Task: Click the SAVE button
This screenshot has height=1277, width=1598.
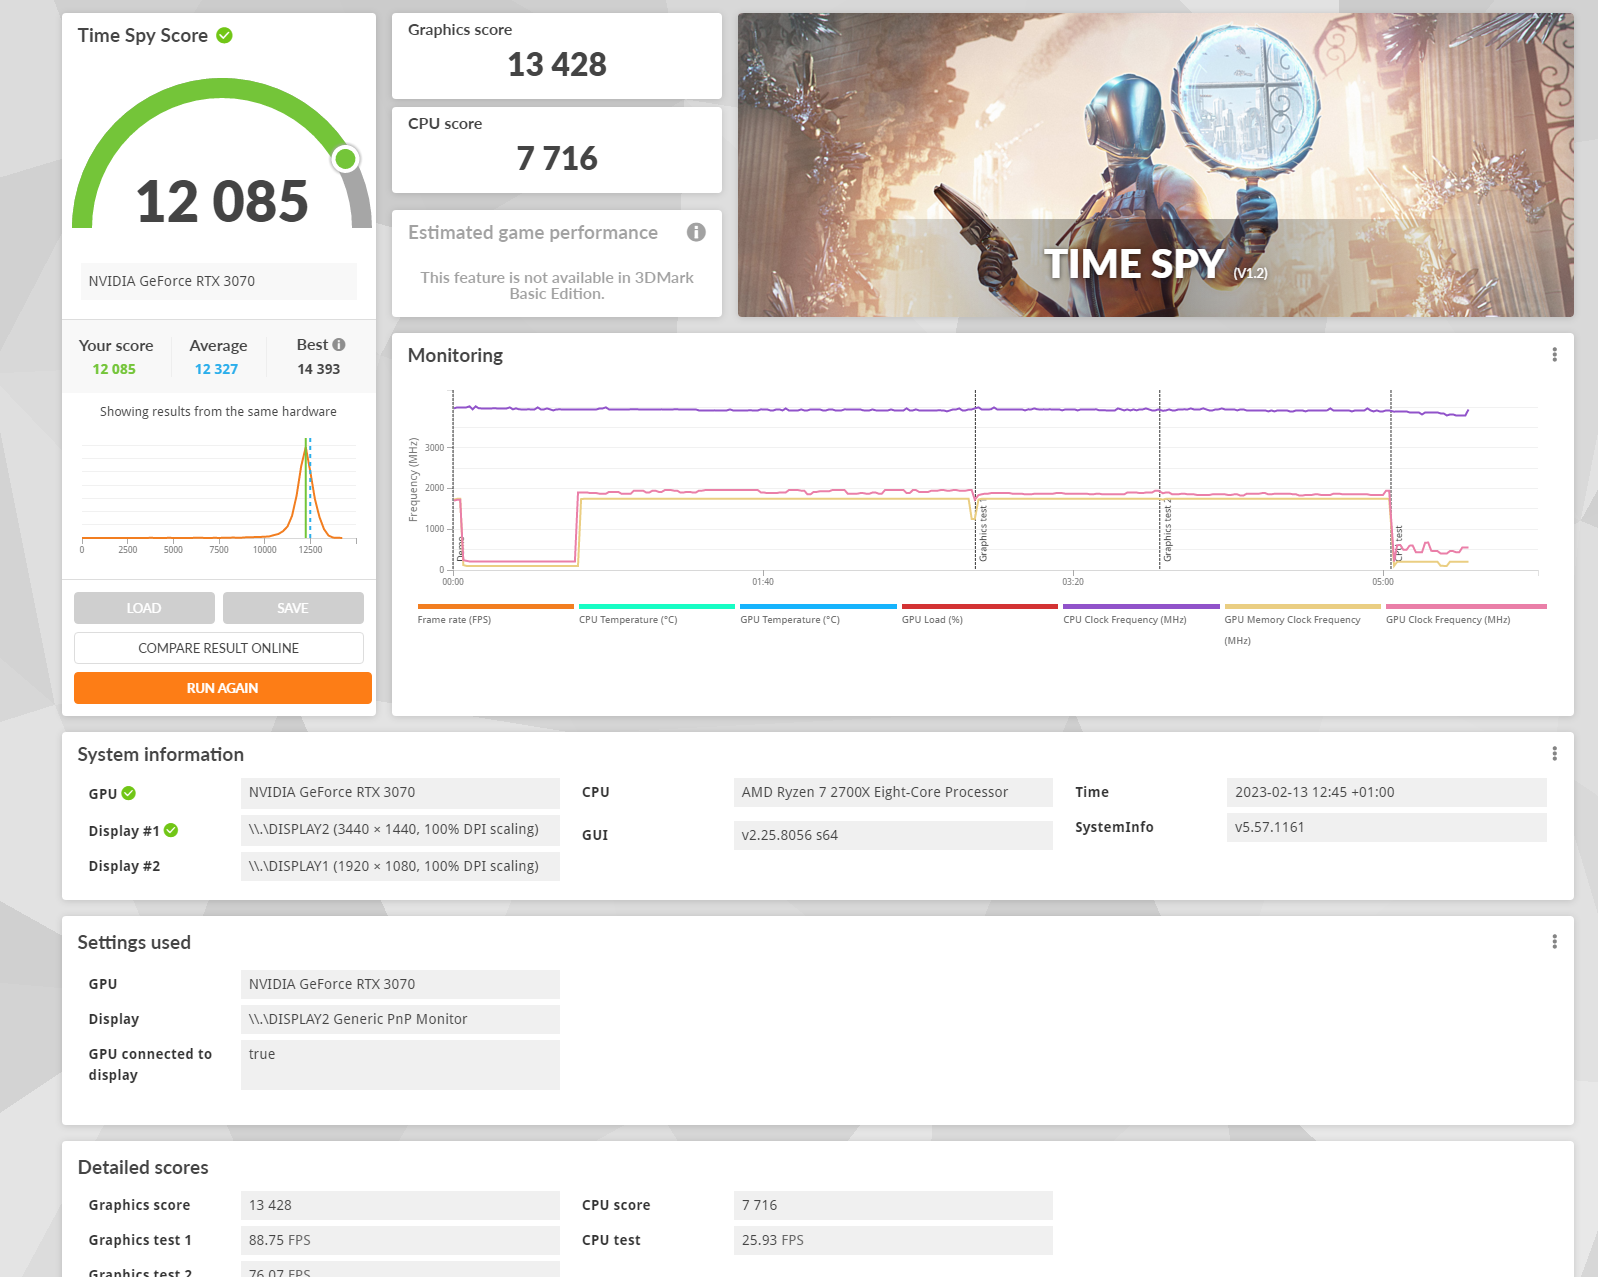Action: click(x=293, y=608)
